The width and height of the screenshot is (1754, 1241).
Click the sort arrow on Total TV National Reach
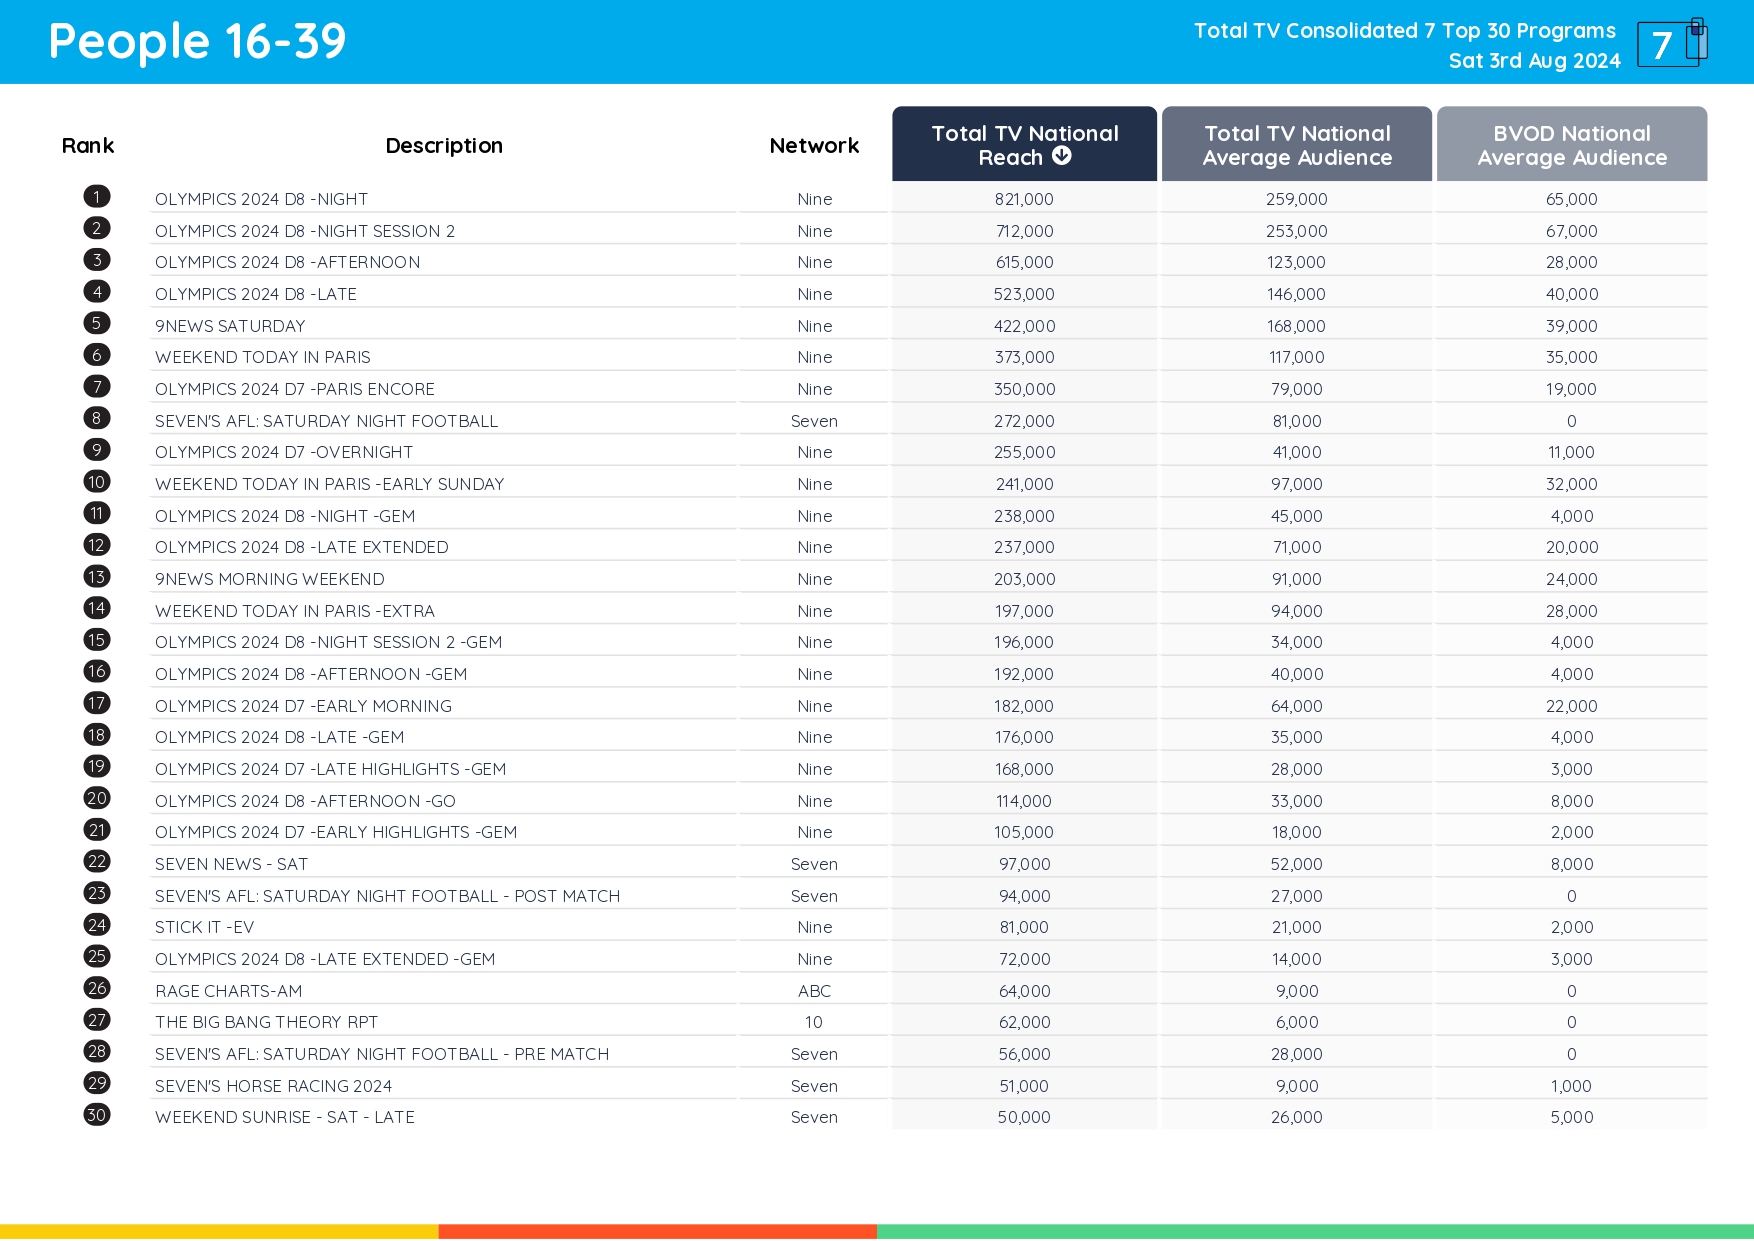point(1062,156)
